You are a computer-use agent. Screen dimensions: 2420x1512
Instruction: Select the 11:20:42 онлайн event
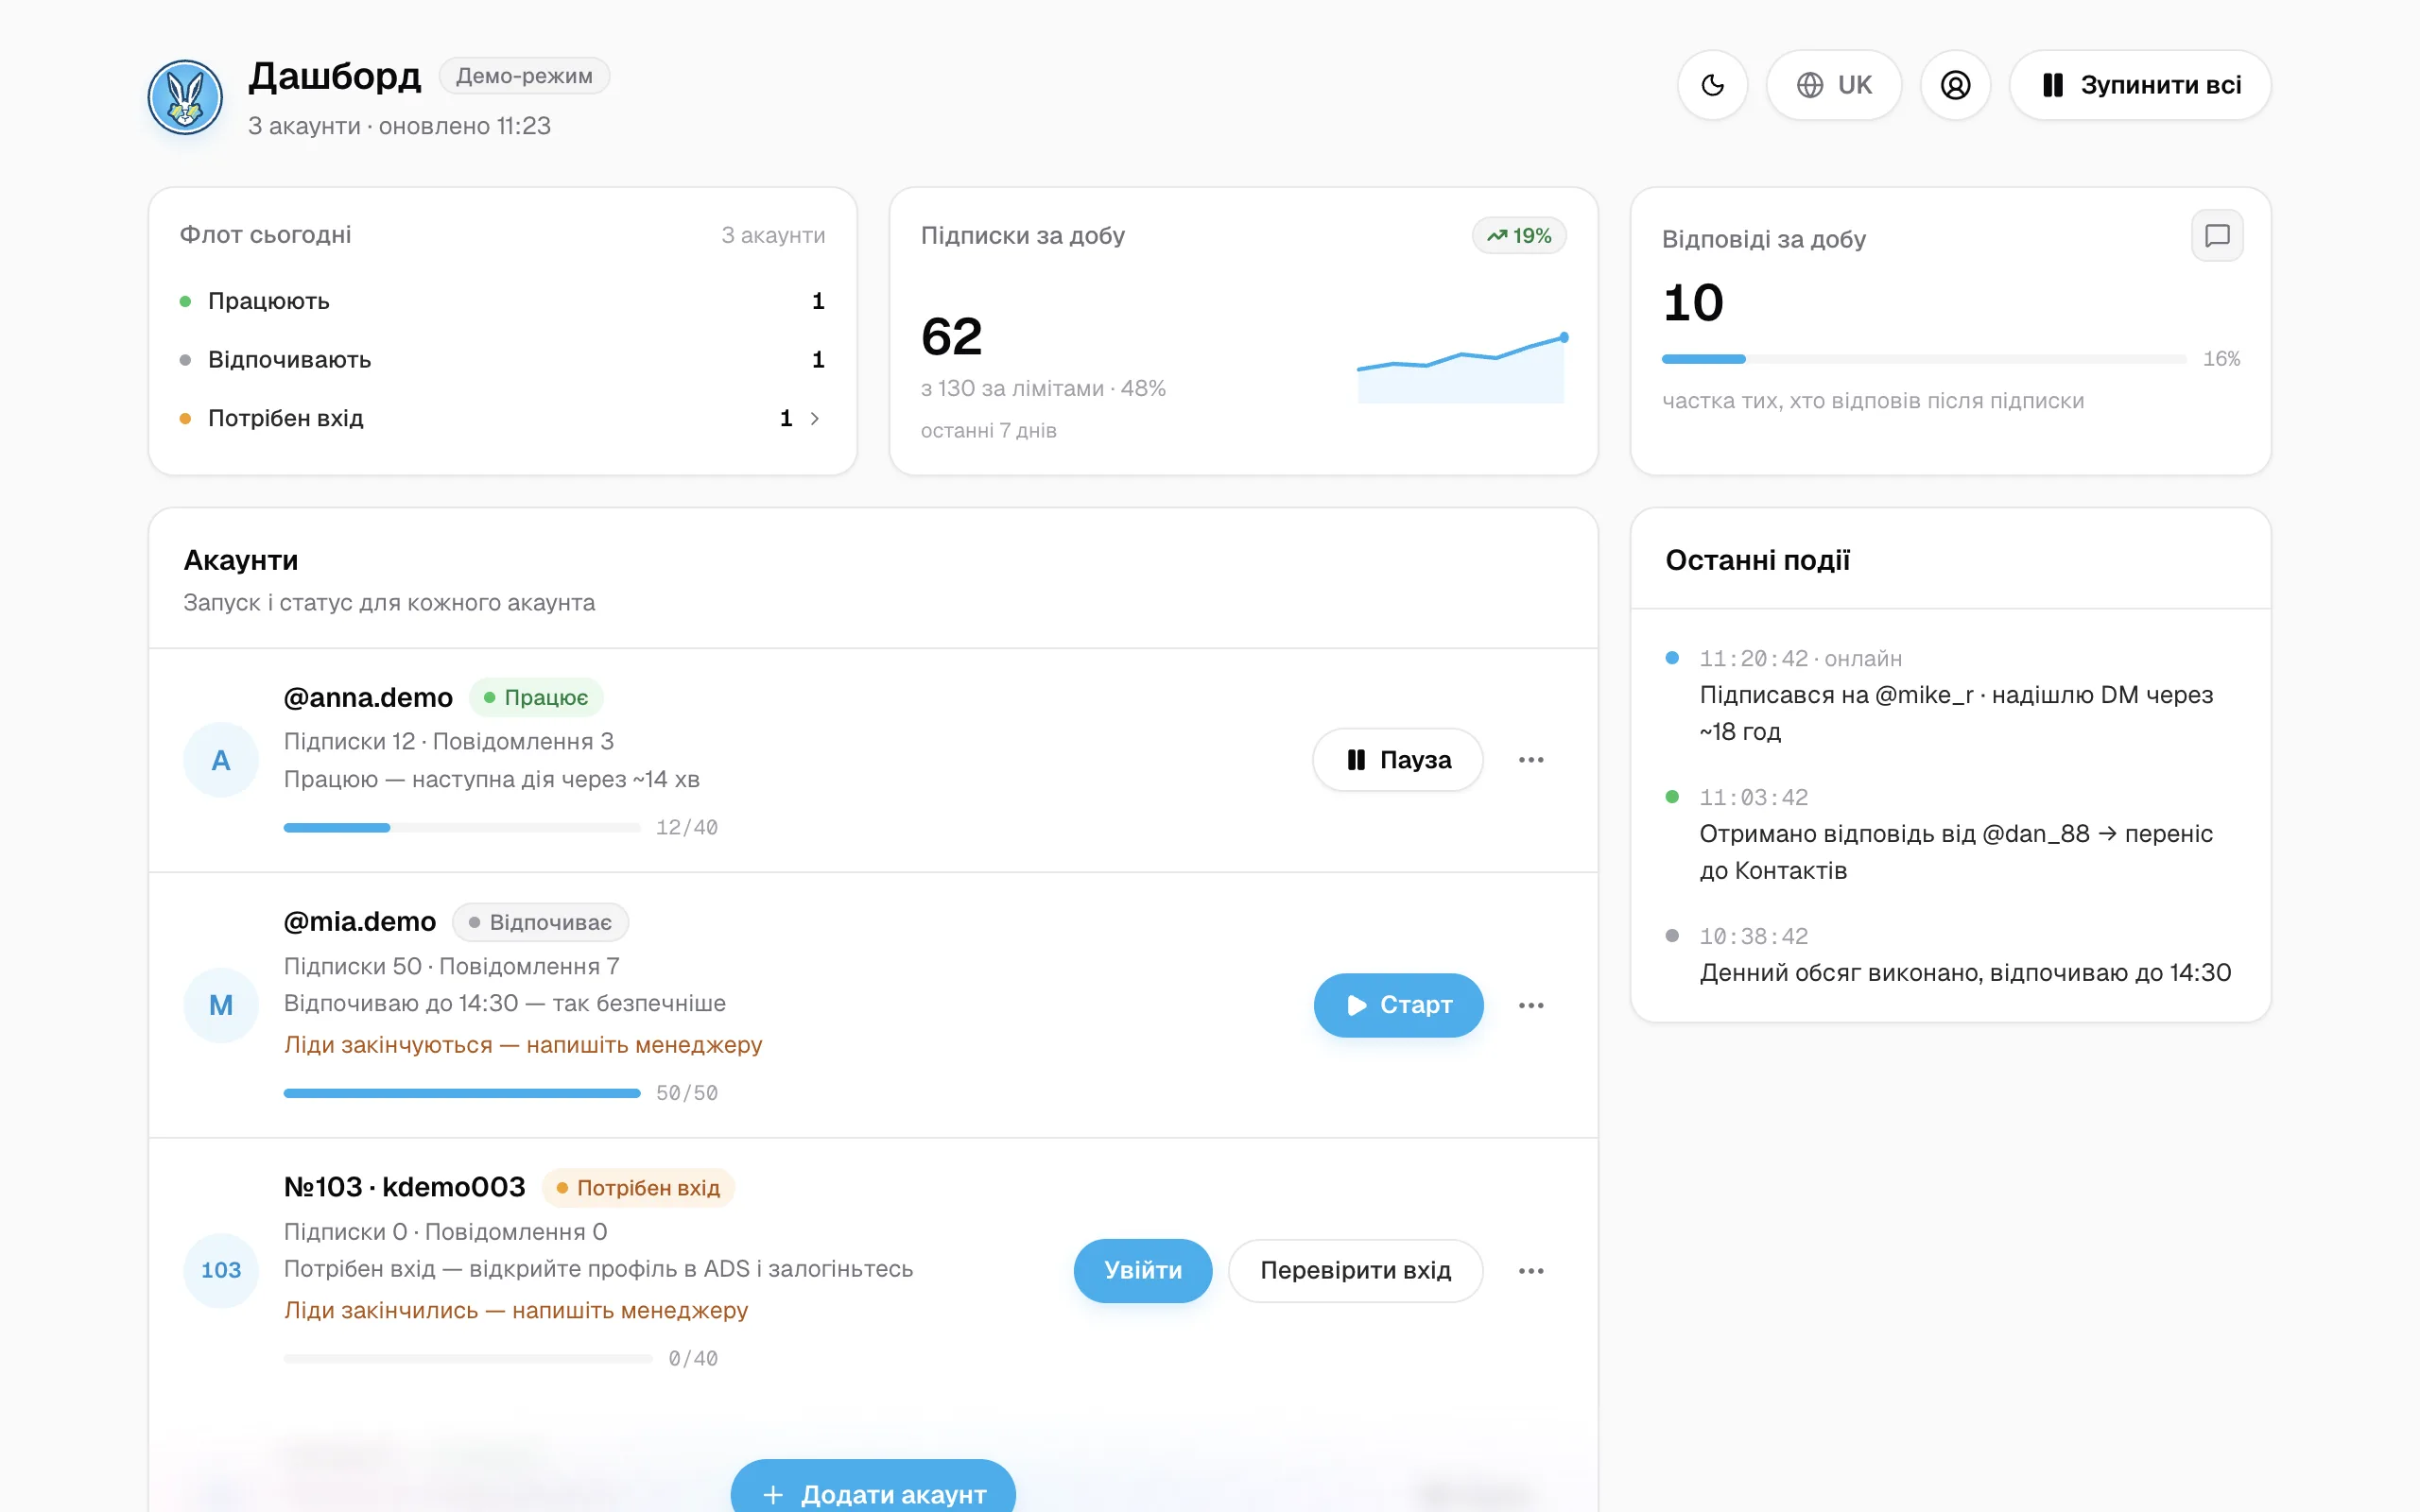1951,696
